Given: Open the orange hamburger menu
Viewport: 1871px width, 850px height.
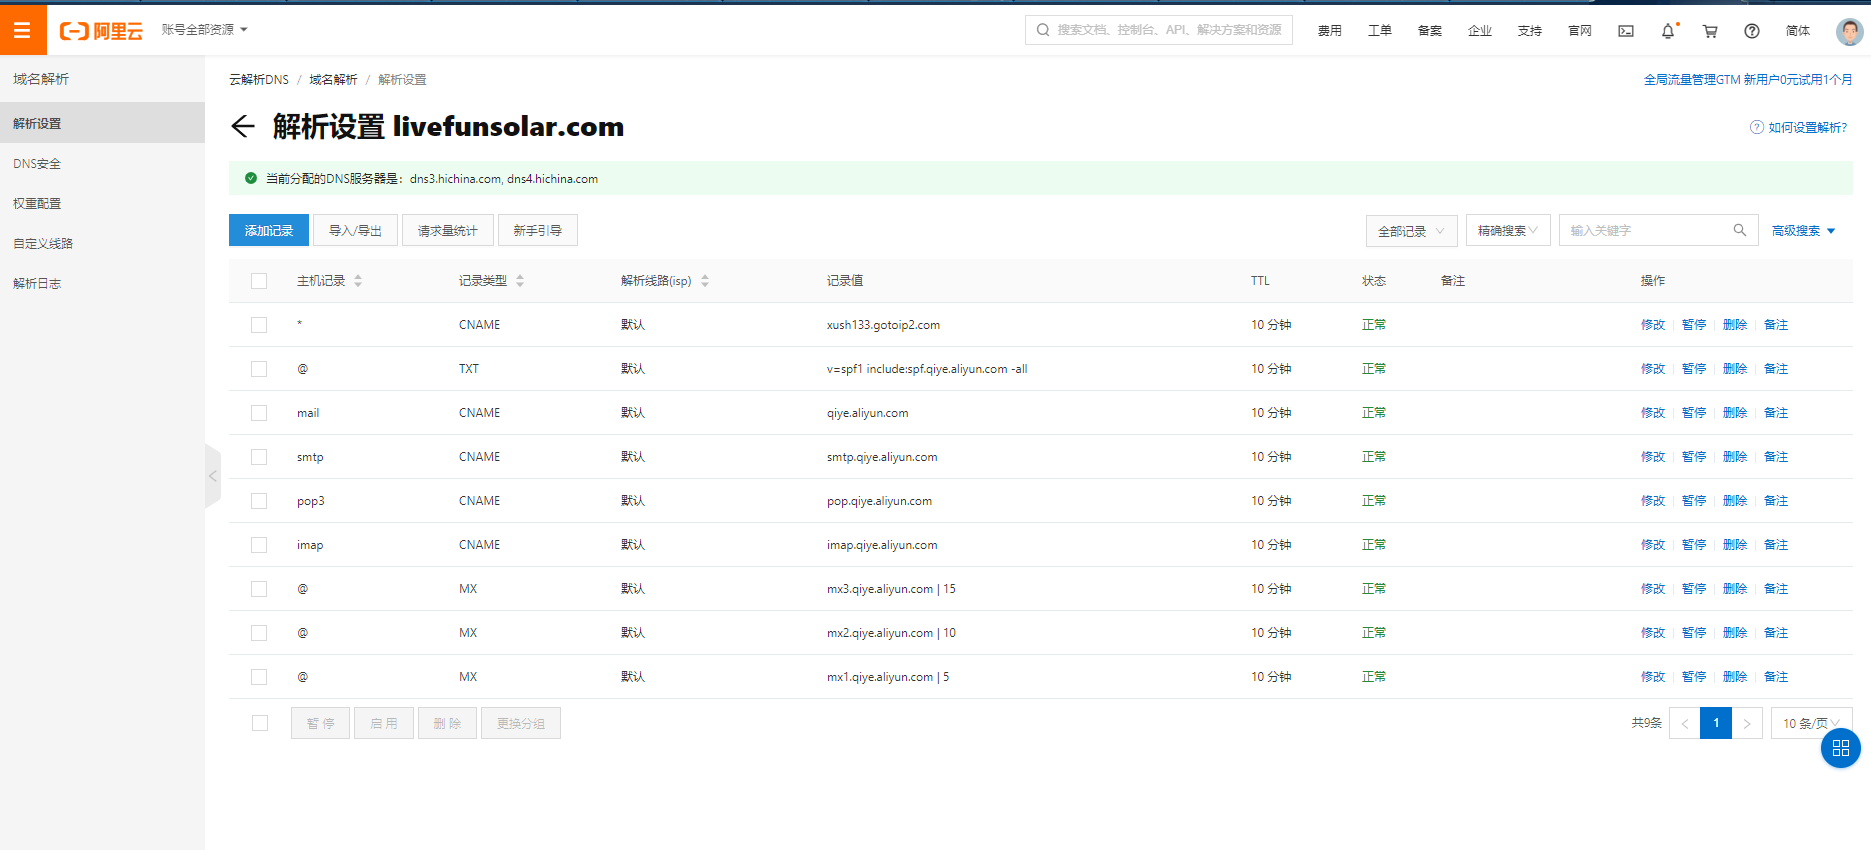Looking at the screenshot, I should click(x=22, y=30).
